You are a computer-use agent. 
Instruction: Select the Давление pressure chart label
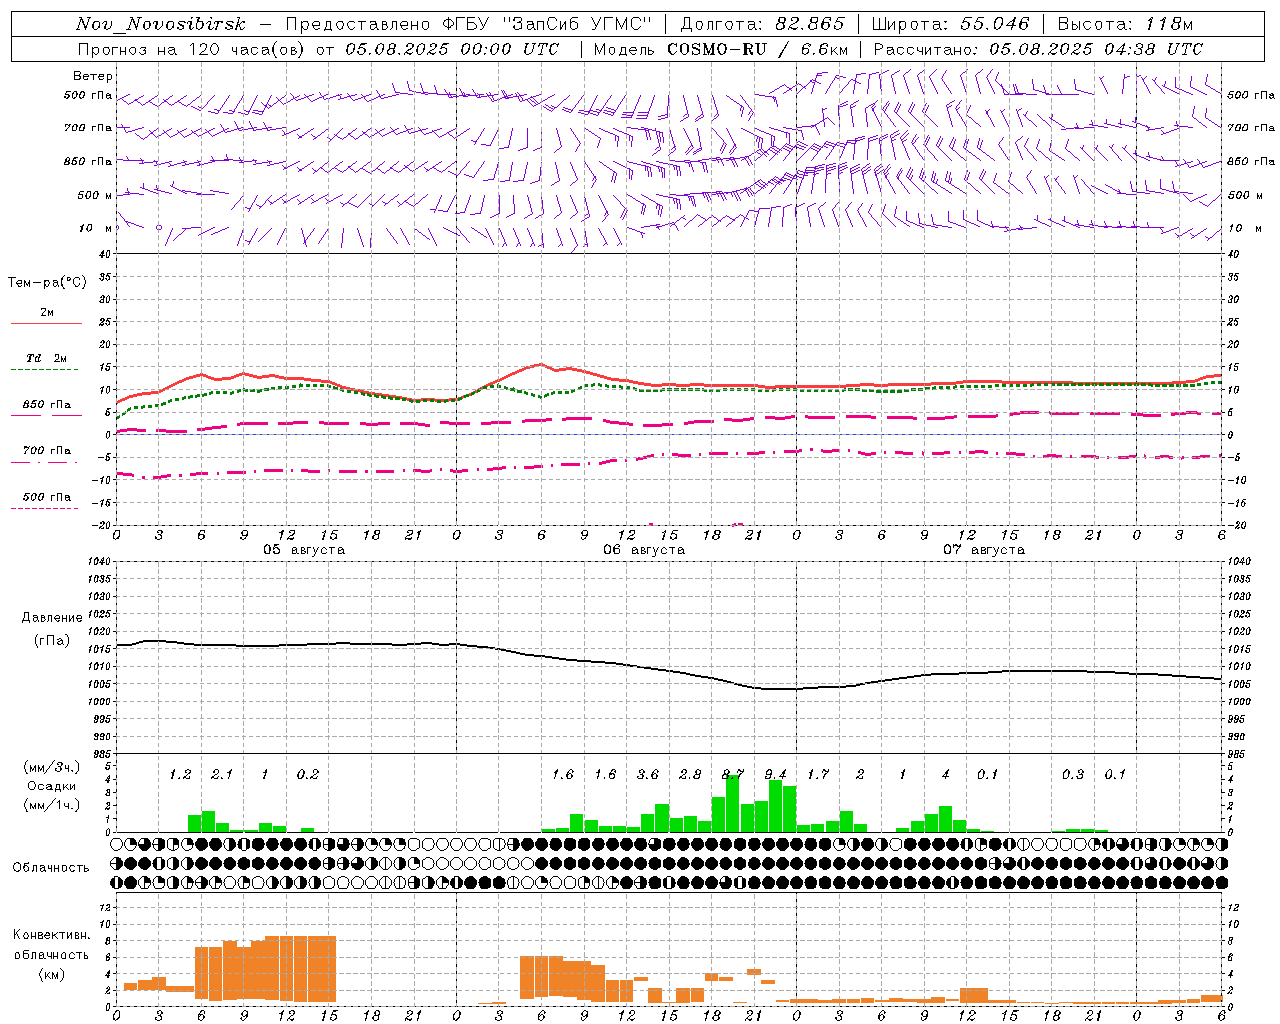[52, 618]
